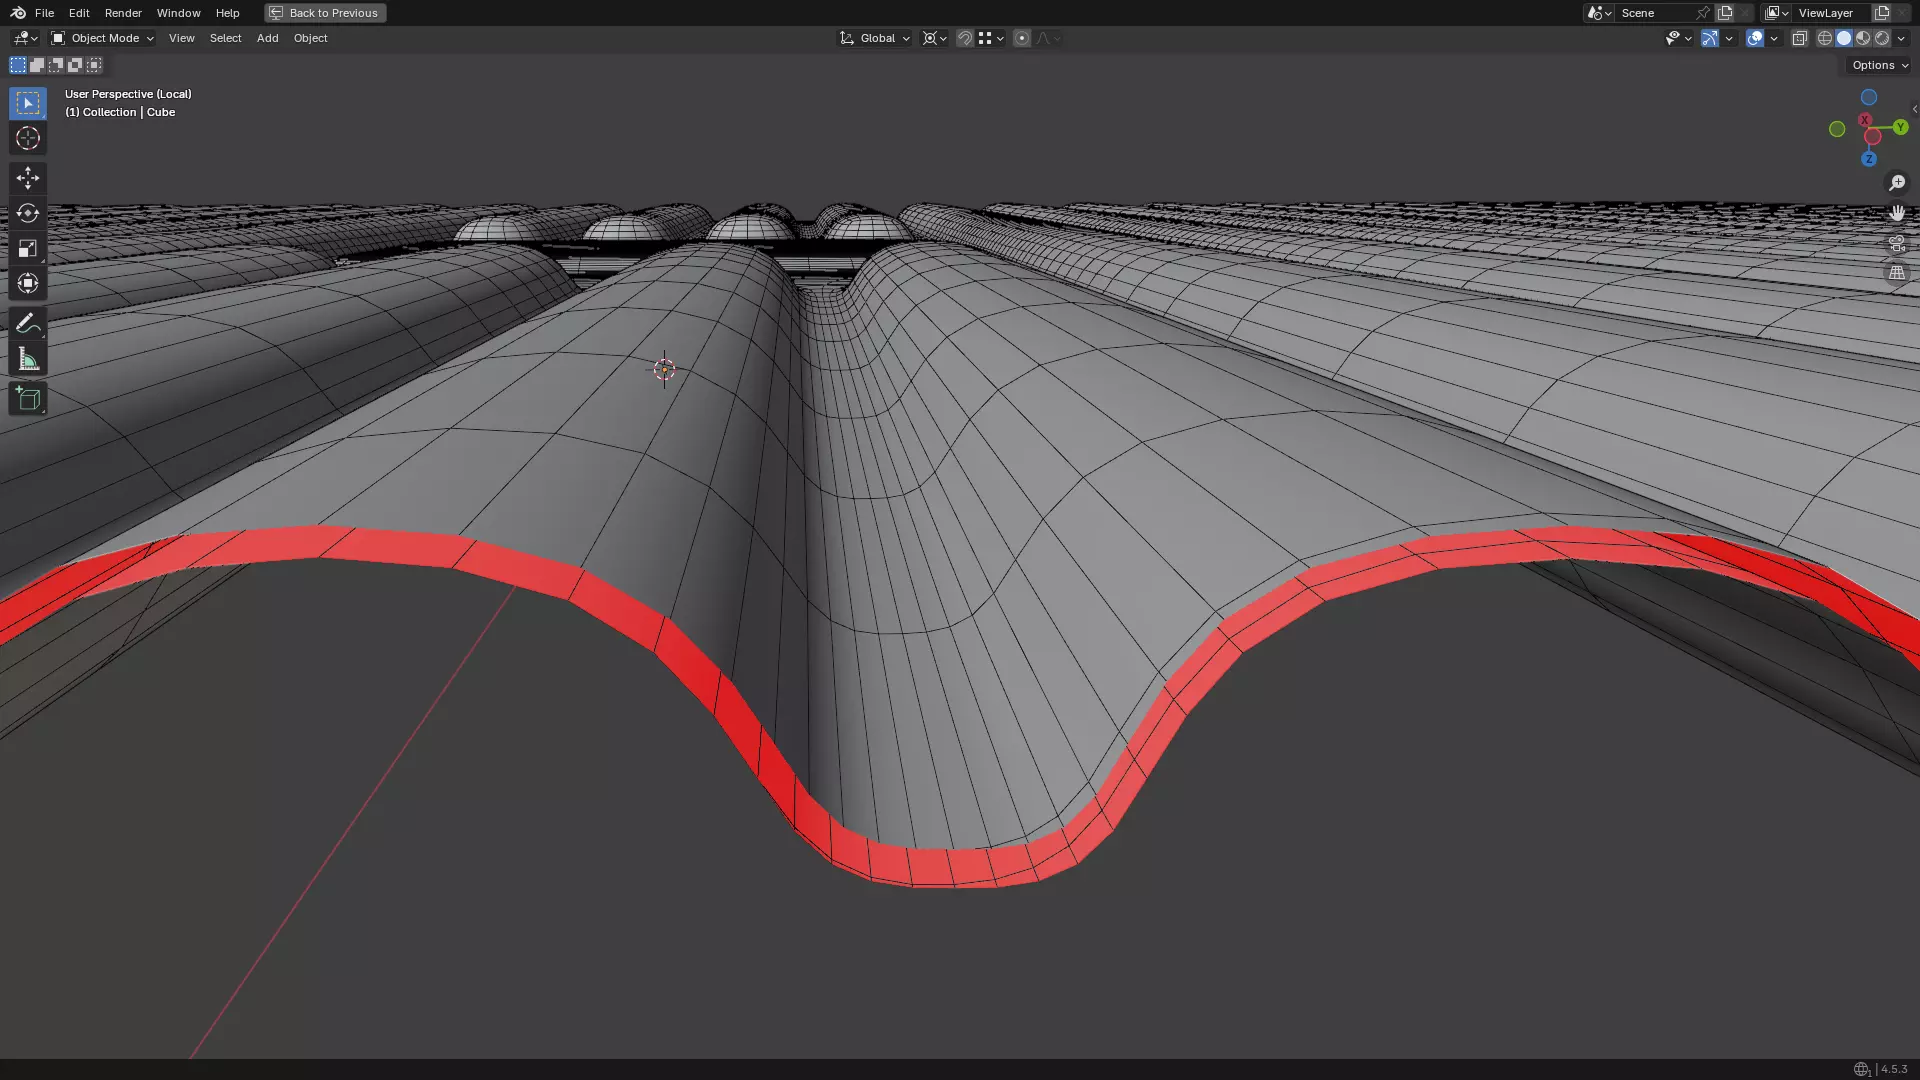Activate the Rotate tool
This screenshot has height=1080, width=1920.
(x=28, y=213)
